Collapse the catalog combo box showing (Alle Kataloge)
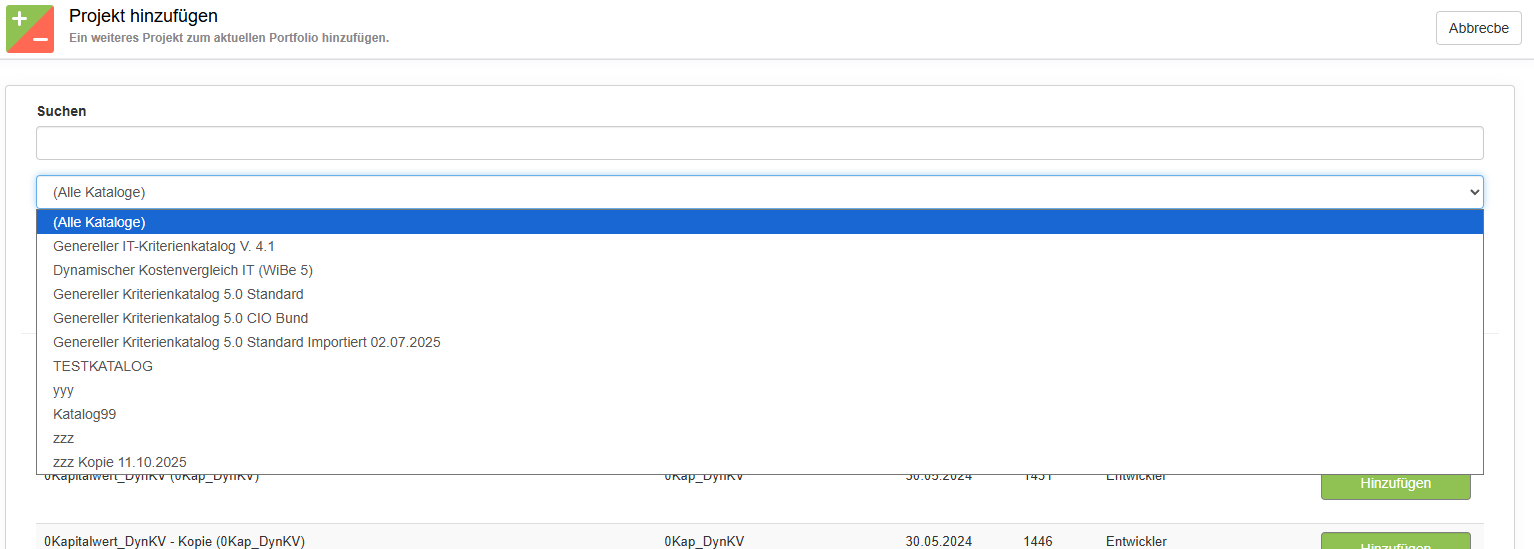Screen dimensions: 1534x549 [759, 192]
